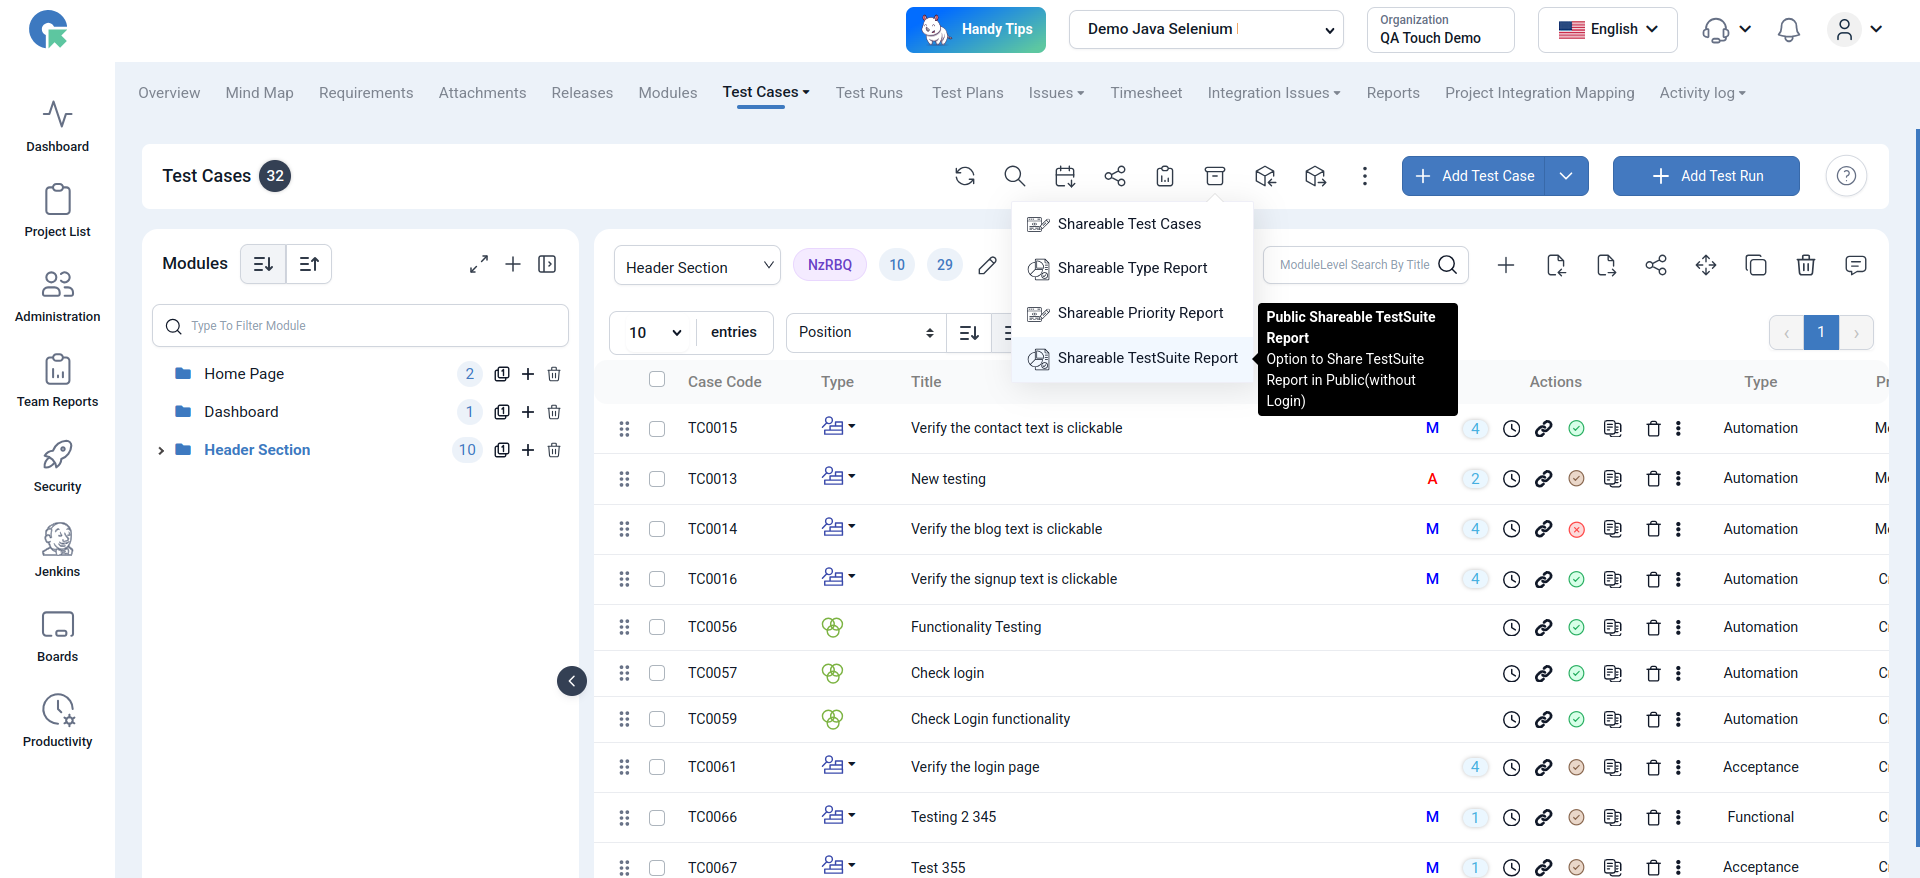Collapse the modules panel with the arrow button
The height and width of the screenshot is (878, 1920).
pyautogui.click(x=571, y=681)
